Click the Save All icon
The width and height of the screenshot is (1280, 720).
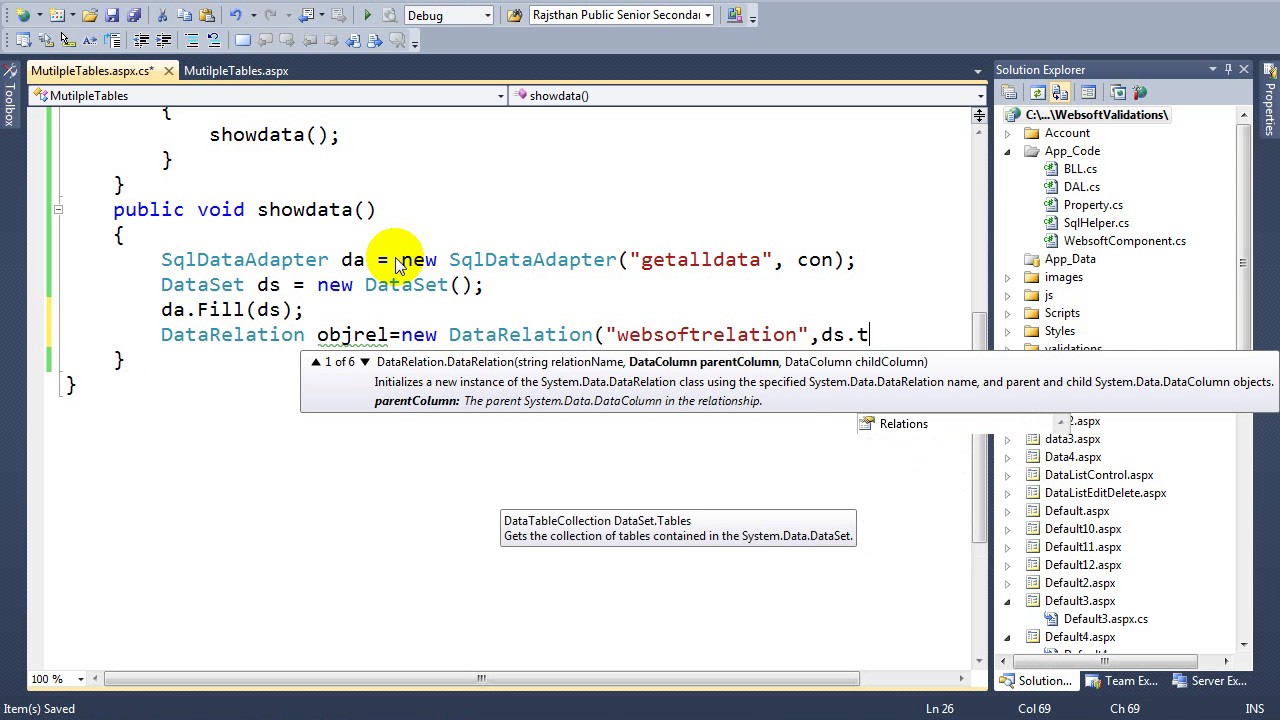tap(134, 15)
